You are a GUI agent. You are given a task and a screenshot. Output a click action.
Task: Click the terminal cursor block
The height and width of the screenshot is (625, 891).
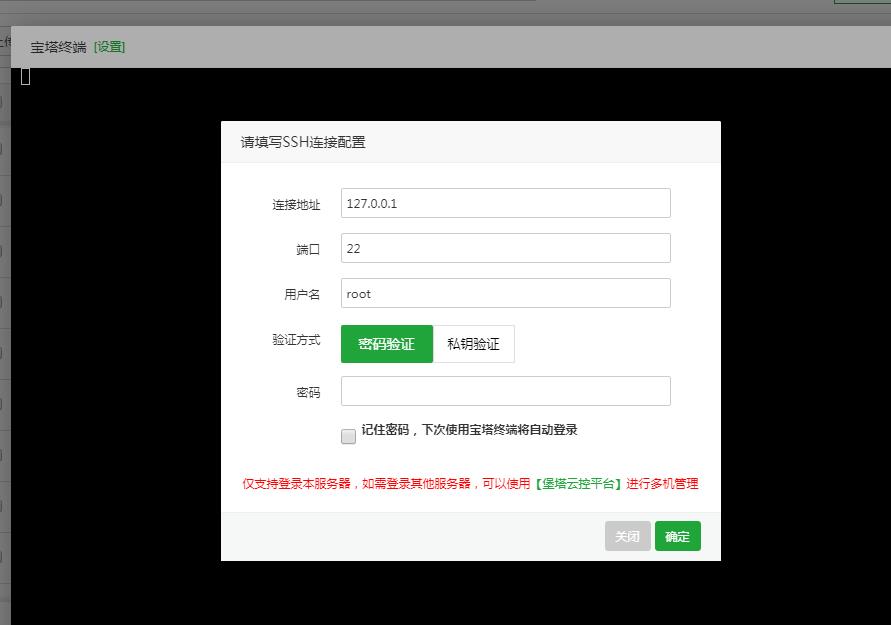(x=26, y=77)
